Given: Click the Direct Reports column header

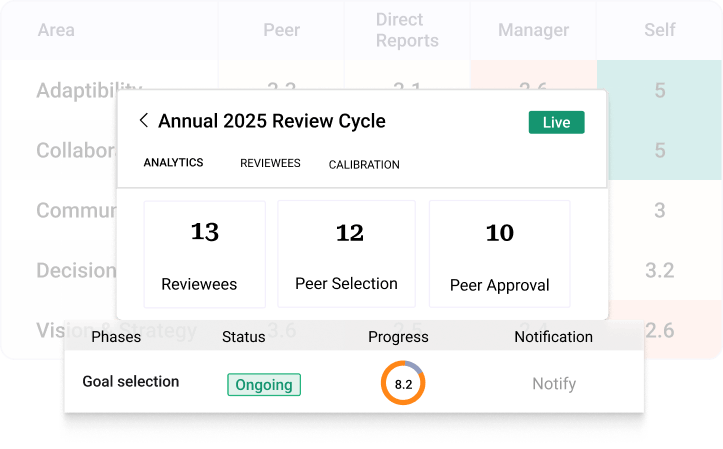Looking at the screenshot, I should click(x=407, y=30).
